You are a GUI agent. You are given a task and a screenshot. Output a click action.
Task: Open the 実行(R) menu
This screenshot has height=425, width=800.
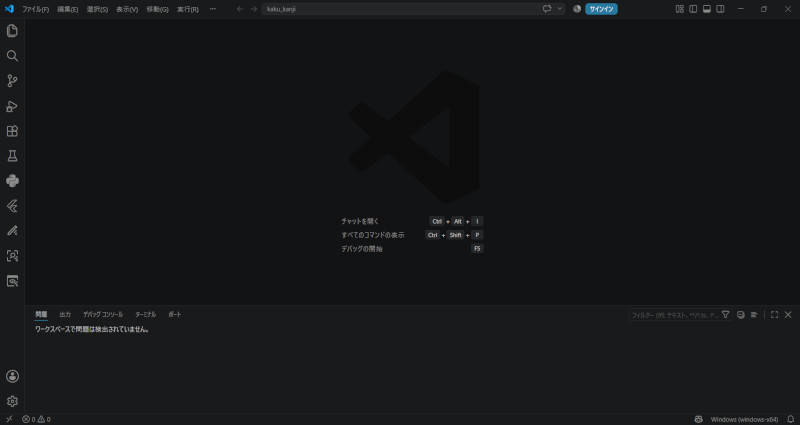(x=188, y=9)
